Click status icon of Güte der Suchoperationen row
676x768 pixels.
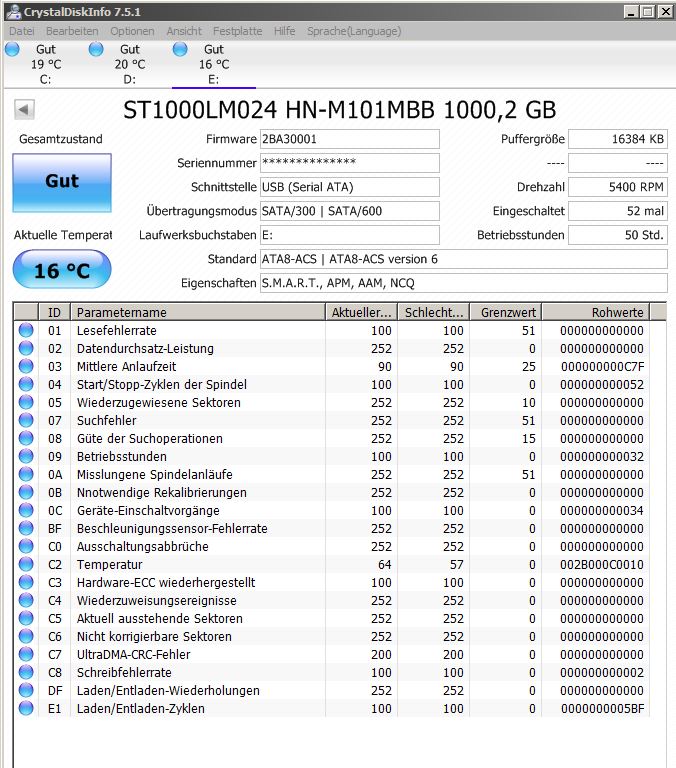point(26,438)
